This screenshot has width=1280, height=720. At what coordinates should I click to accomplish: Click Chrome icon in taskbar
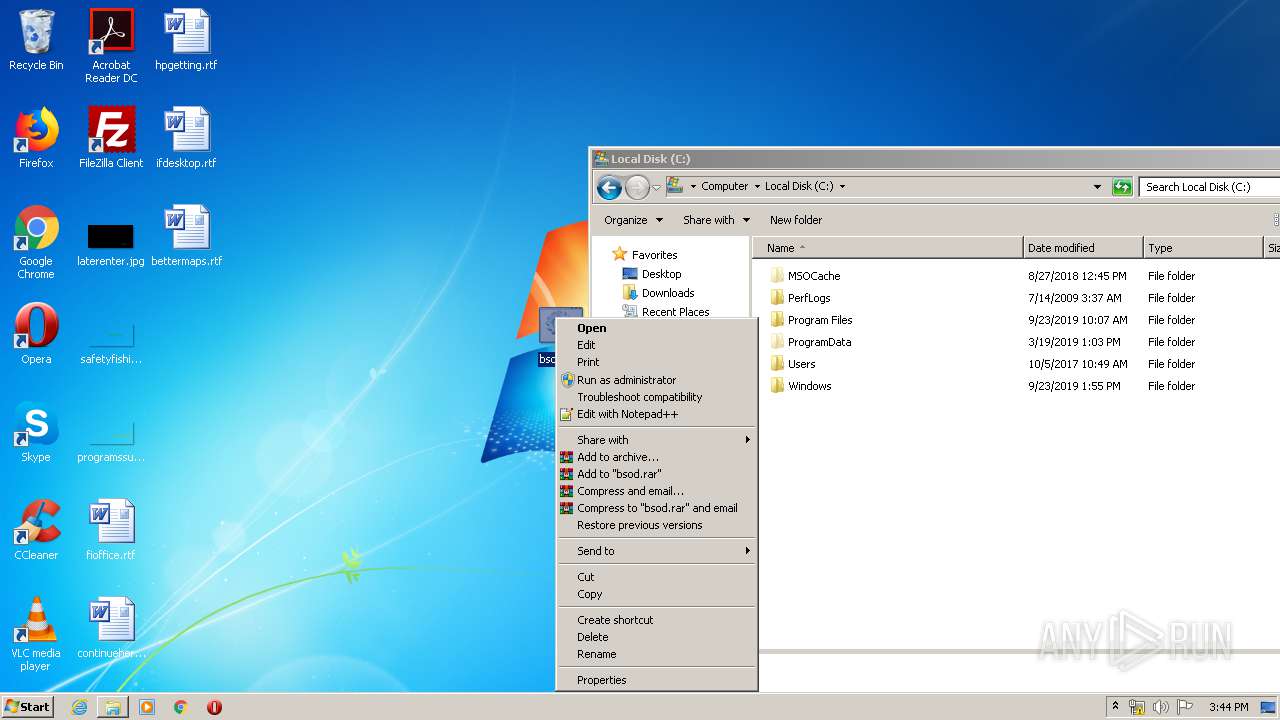point(181,707)
